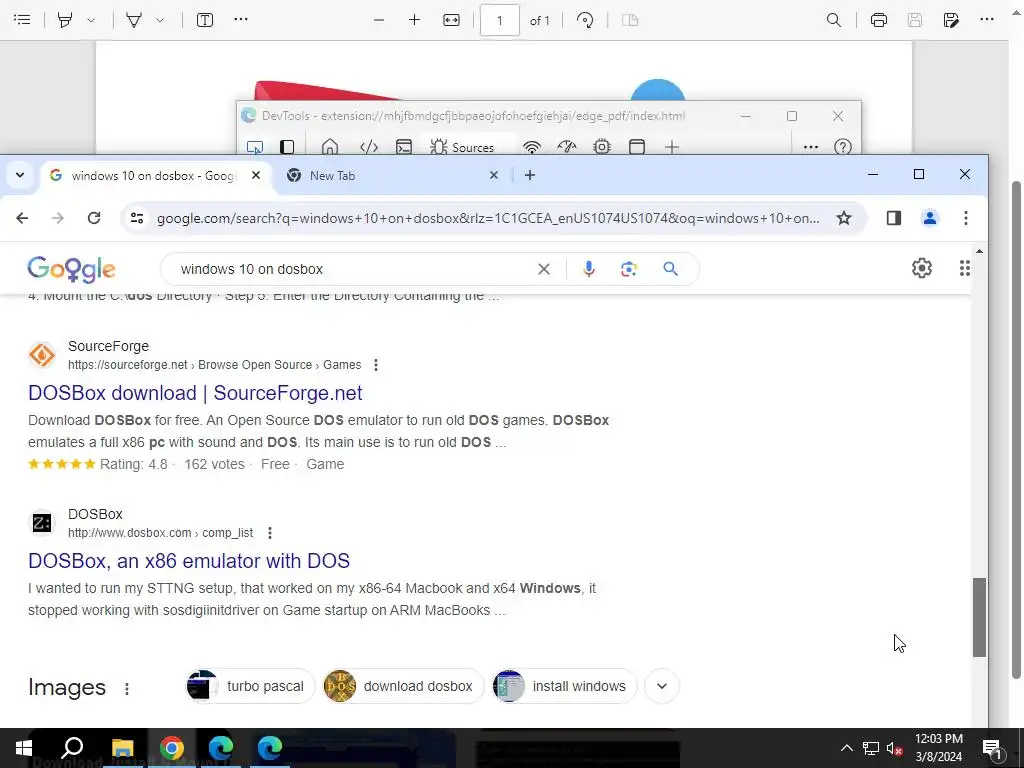Open the PDF table of contents icon
Viewport: 1024px width, 768px height.
click(x=22, y=20)
